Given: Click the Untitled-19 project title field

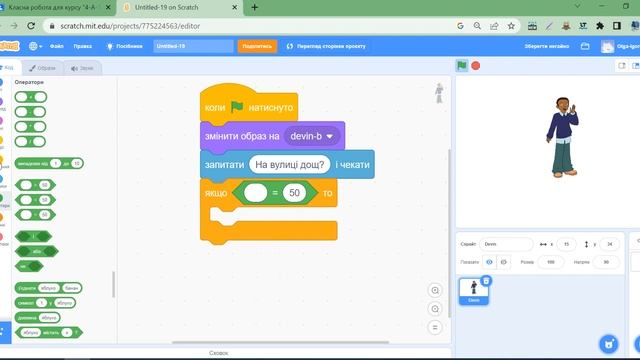Looking at the screenshot, I should (x=193, y=46).
